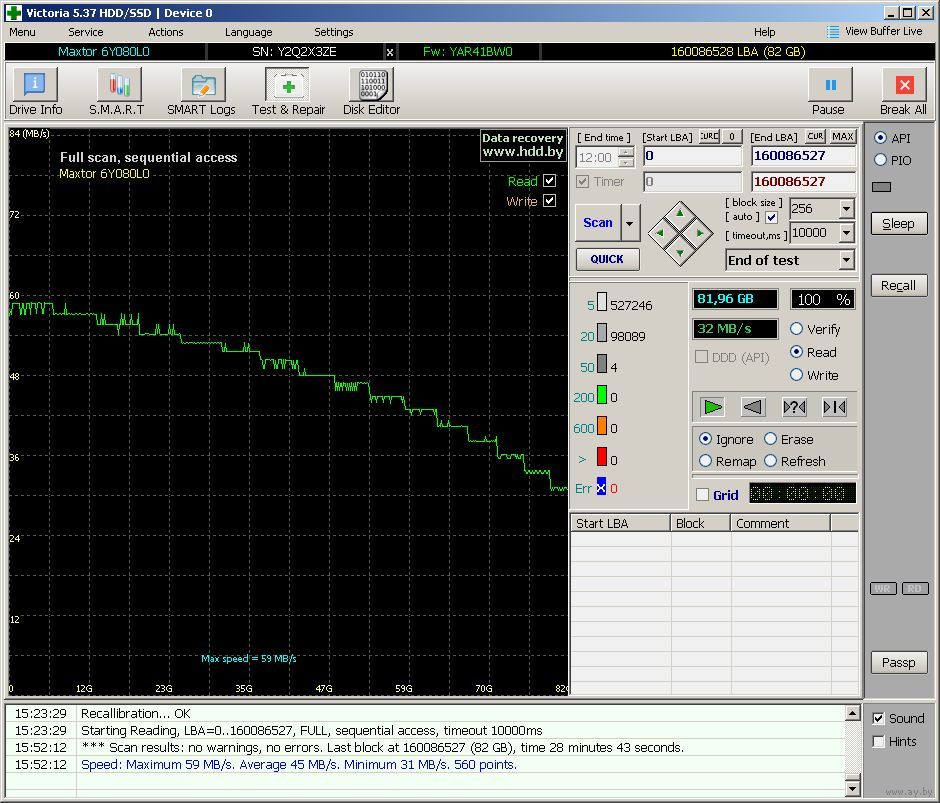
Task: Select the Write scan mode
Action: point(796,375)
